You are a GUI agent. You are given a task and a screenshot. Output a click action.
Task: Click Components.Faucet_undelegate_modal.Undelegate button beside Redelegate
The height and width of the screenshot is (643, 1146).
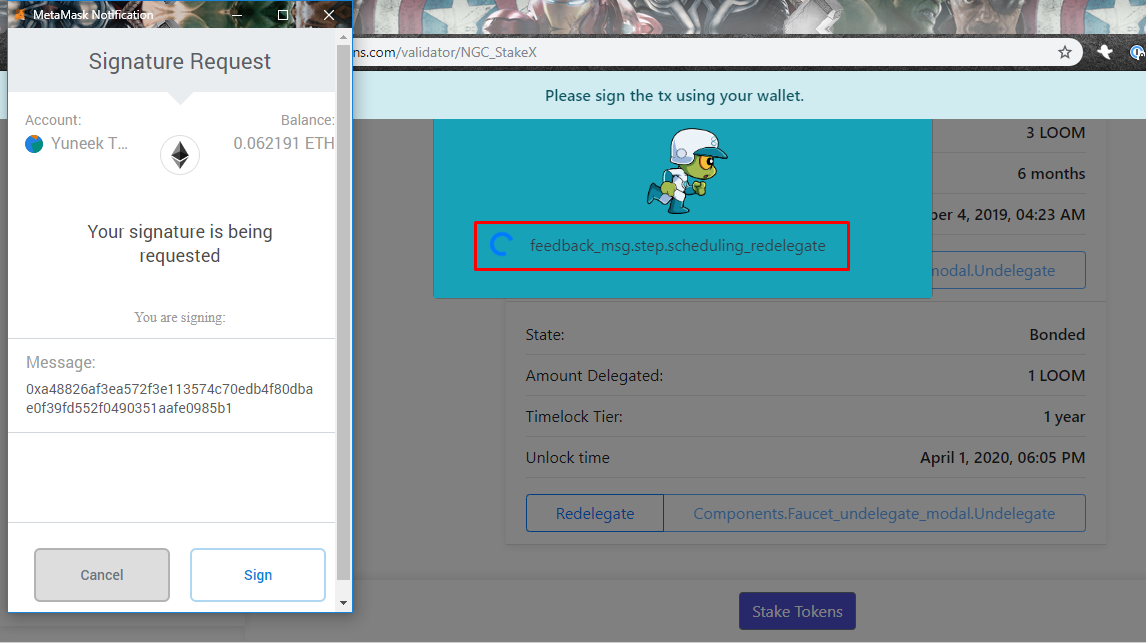pyautogui.click(x=874, y=514)
